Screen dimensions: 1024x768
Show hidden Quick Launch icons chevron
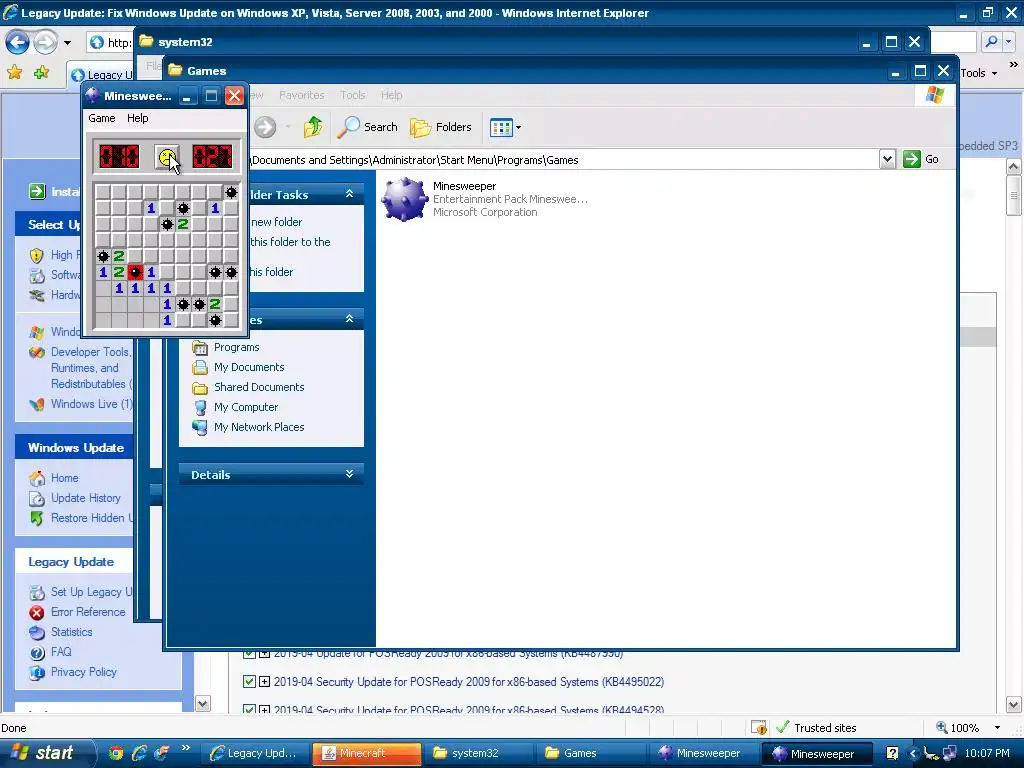pos(185,748)
